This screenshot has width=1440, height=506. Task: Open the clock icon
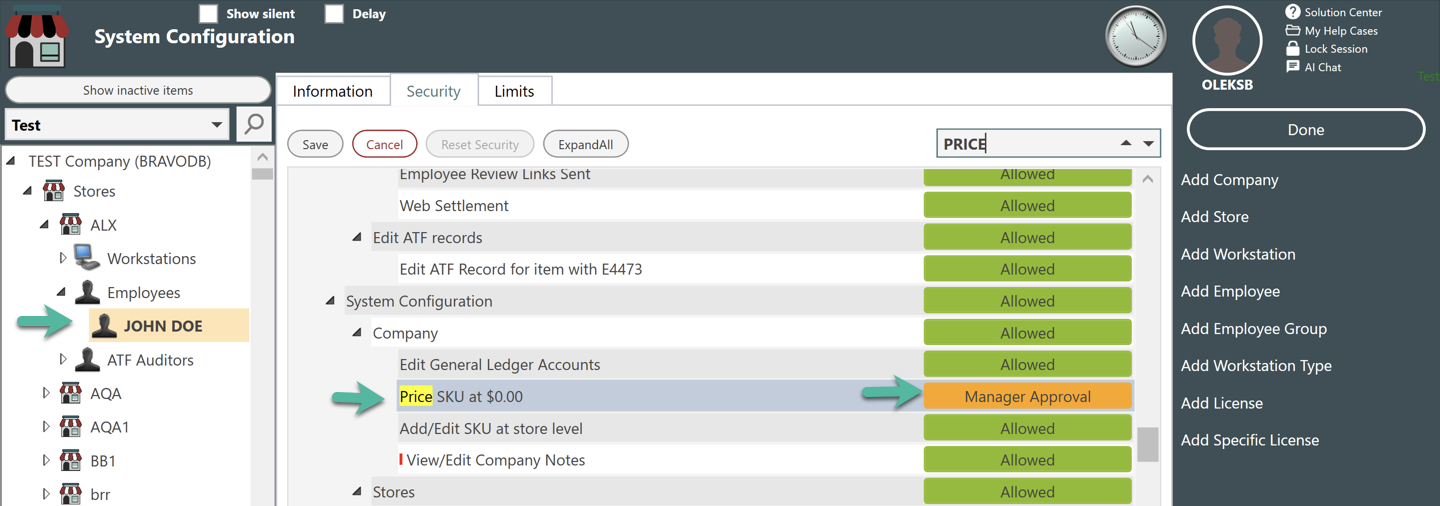click(x=1135, y=37)
